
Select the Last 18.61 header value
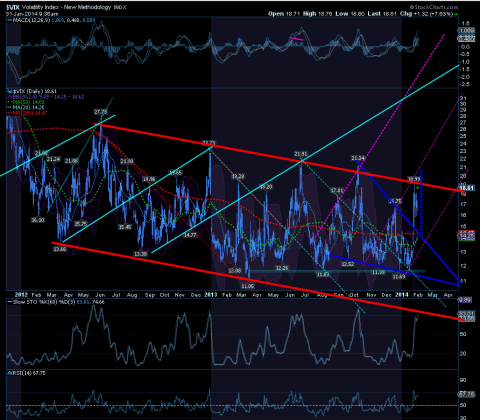(x=382, y=14)
